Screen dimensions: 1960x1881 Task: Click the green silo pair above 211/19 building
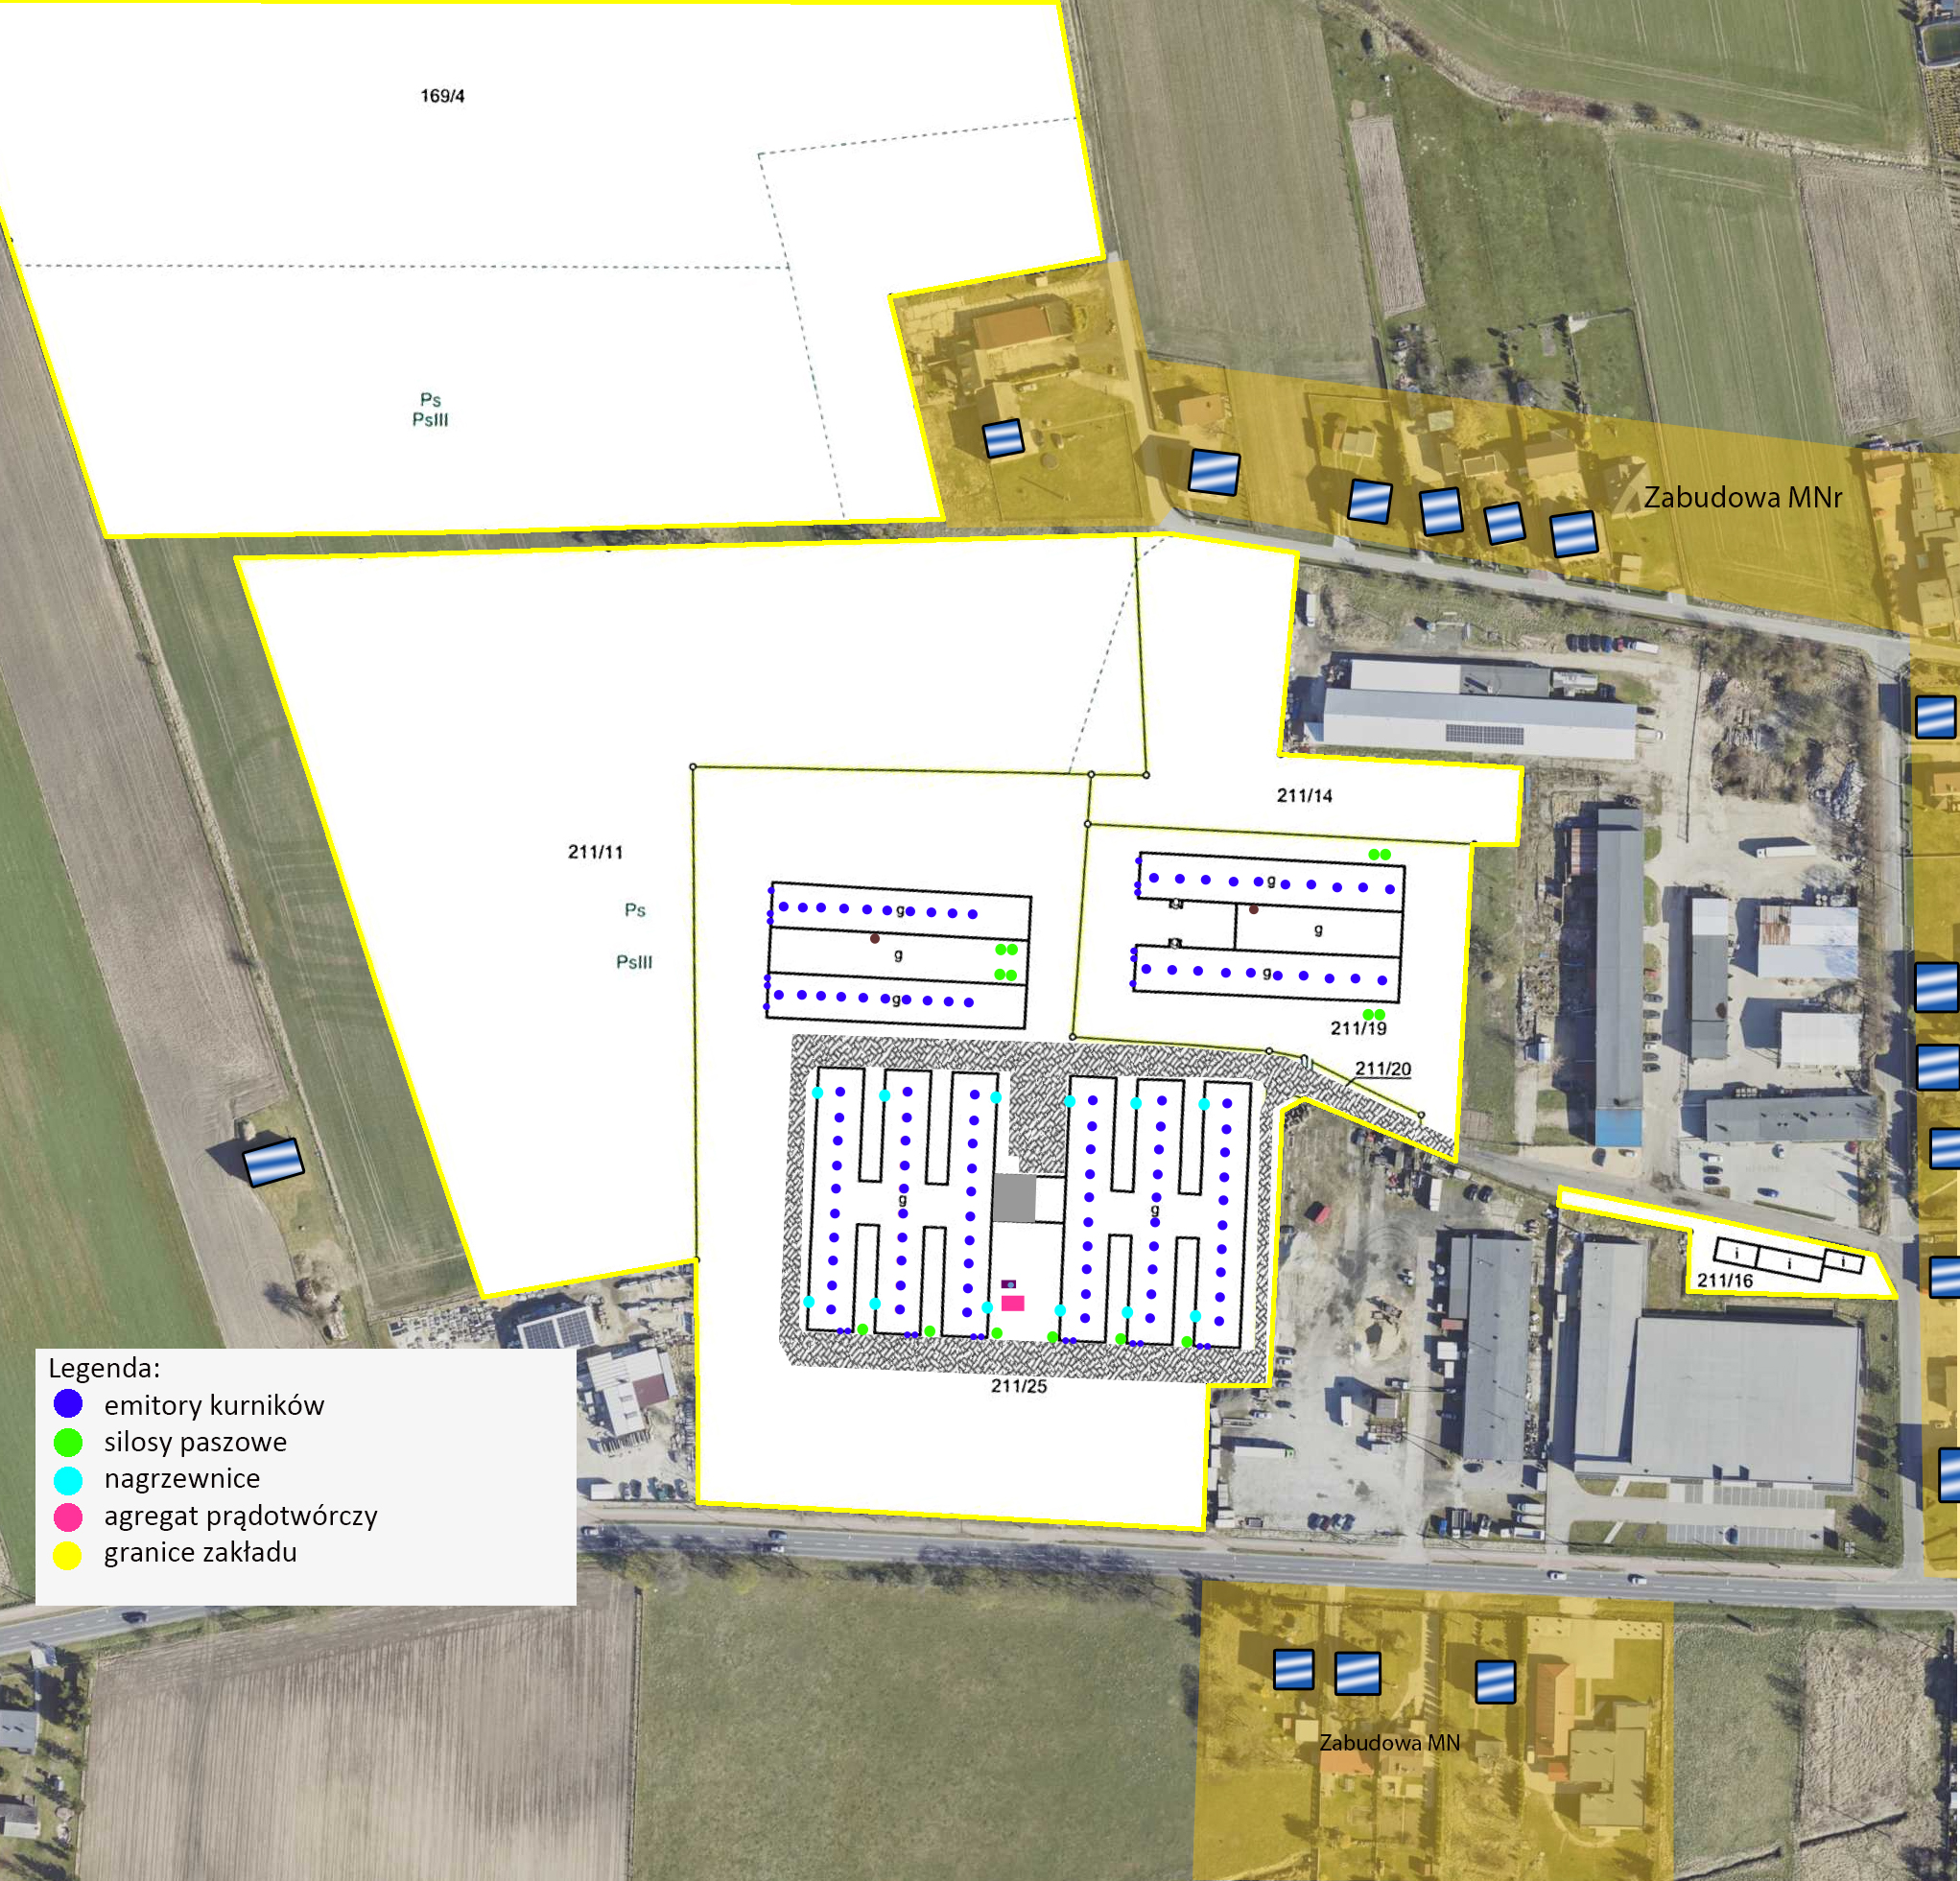1379,855
